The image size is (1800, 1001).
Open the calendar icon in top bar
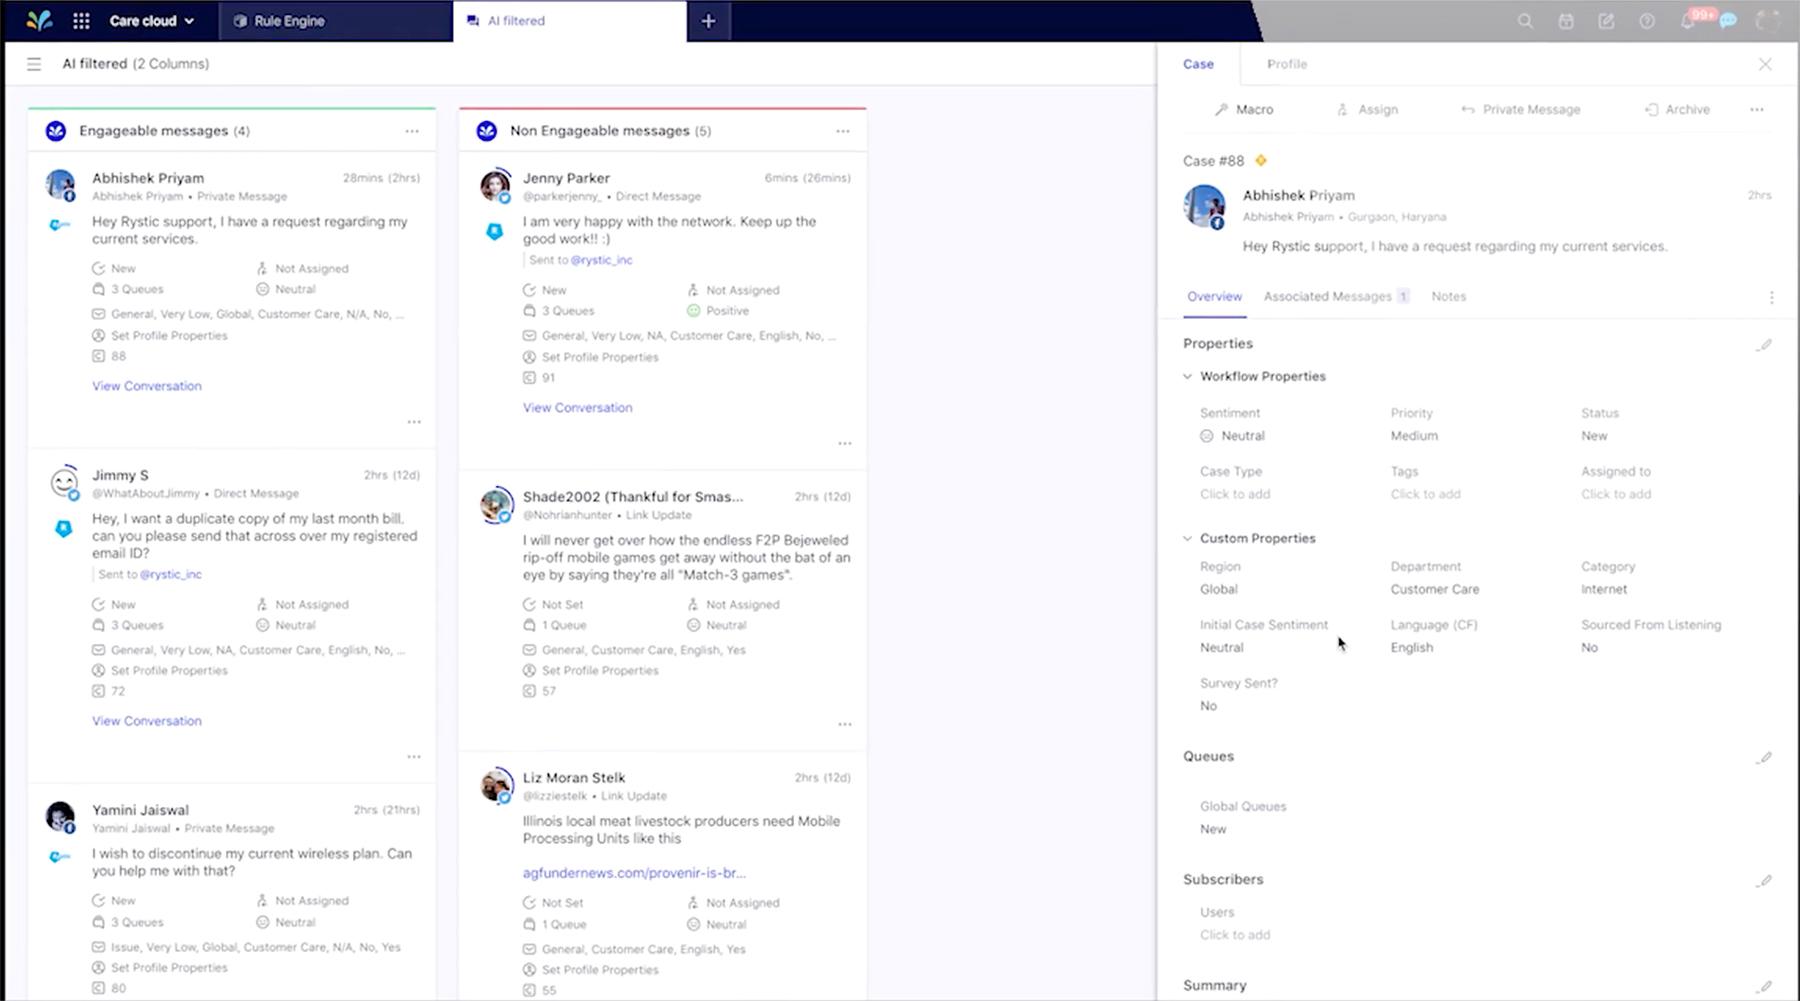(1565, 20)
